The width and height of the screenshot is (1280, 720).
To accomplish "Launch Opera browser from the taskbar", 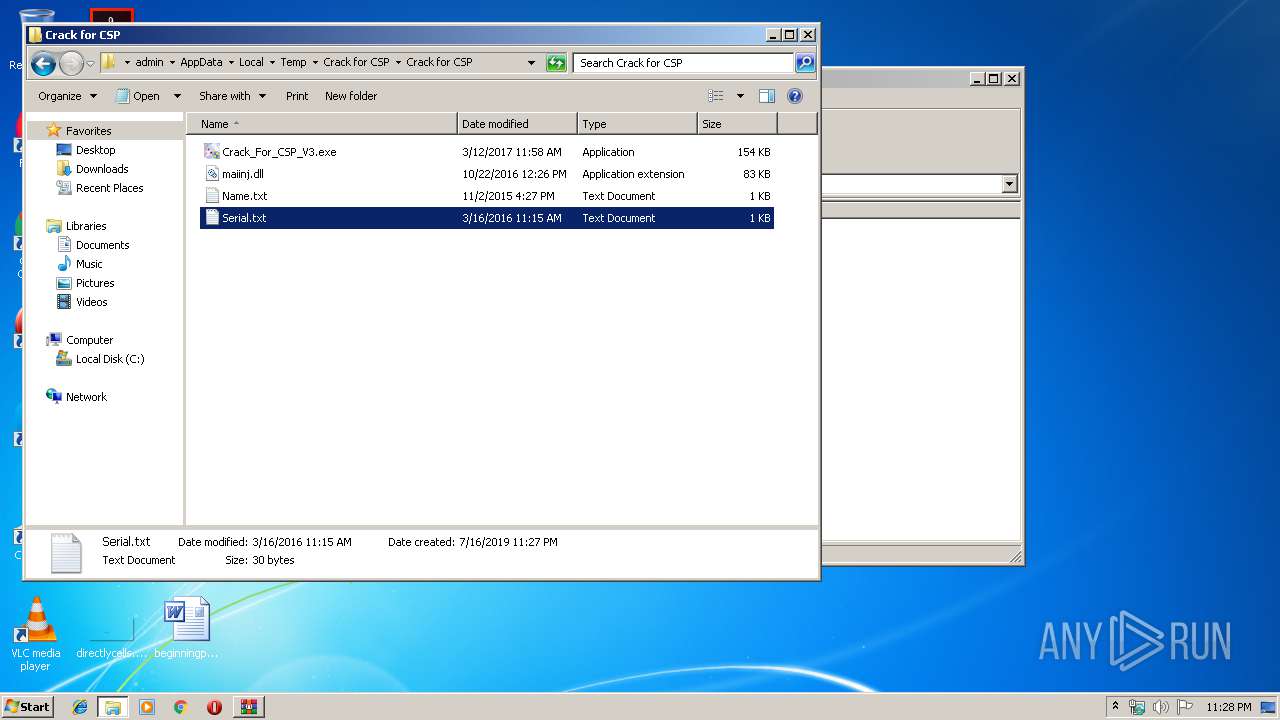I will [214, 706].
